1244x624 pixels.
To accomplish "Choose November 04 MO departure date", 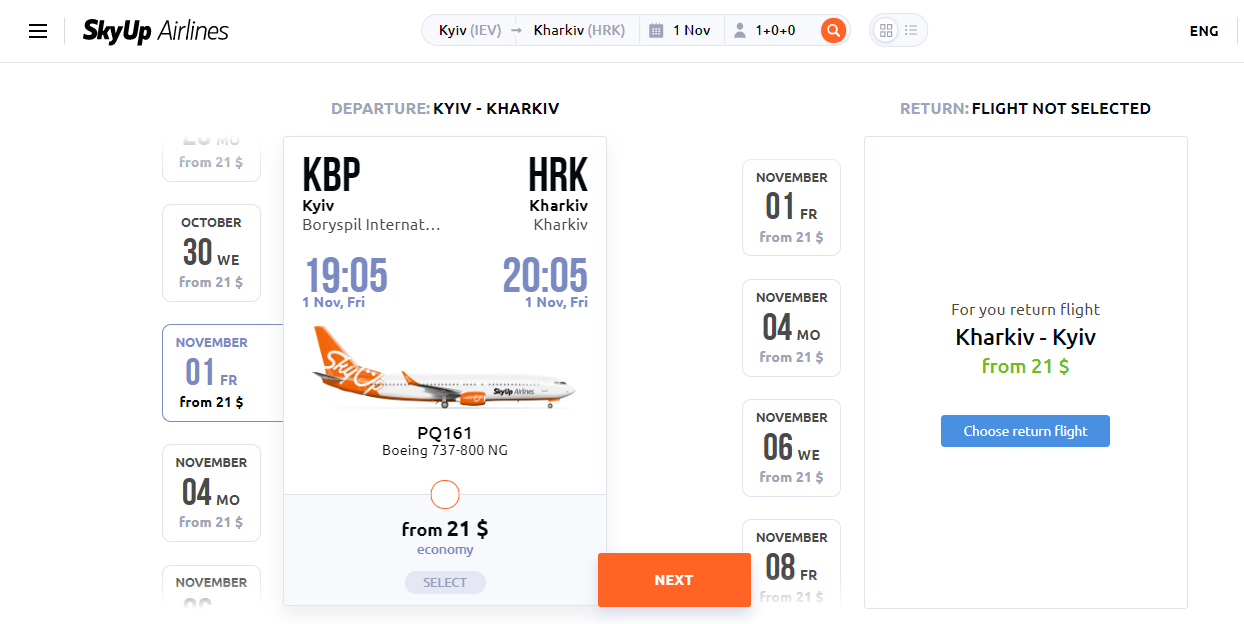I will tap(211, 493).
